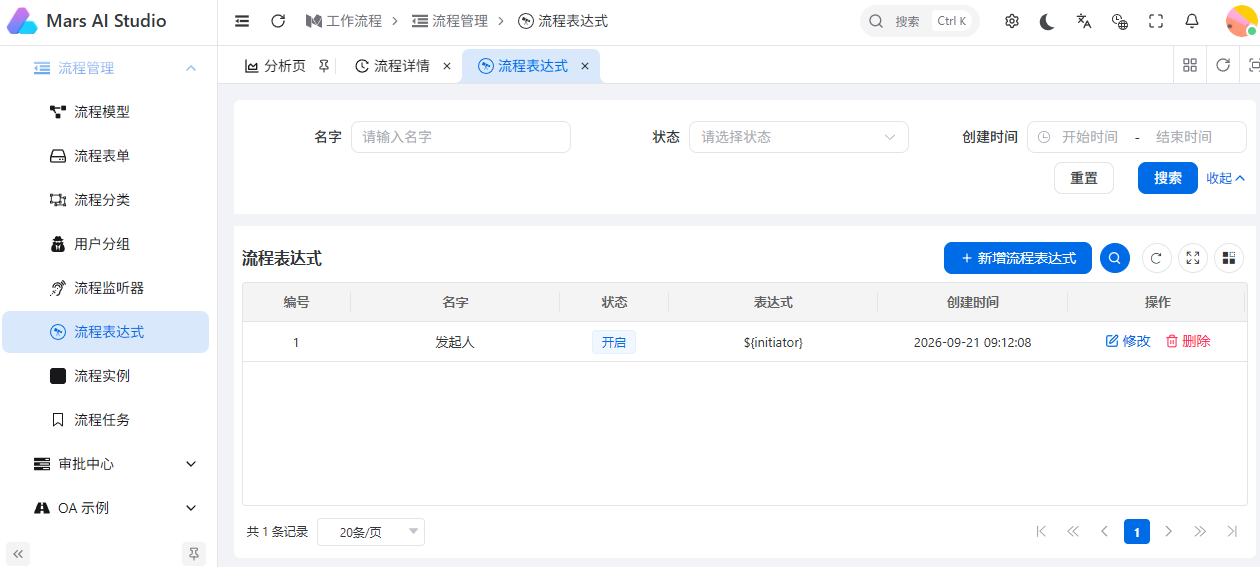The image size is (1260, 567).
Task: Open 流程监听器 in sidebar
Action: tap(105, 288)
